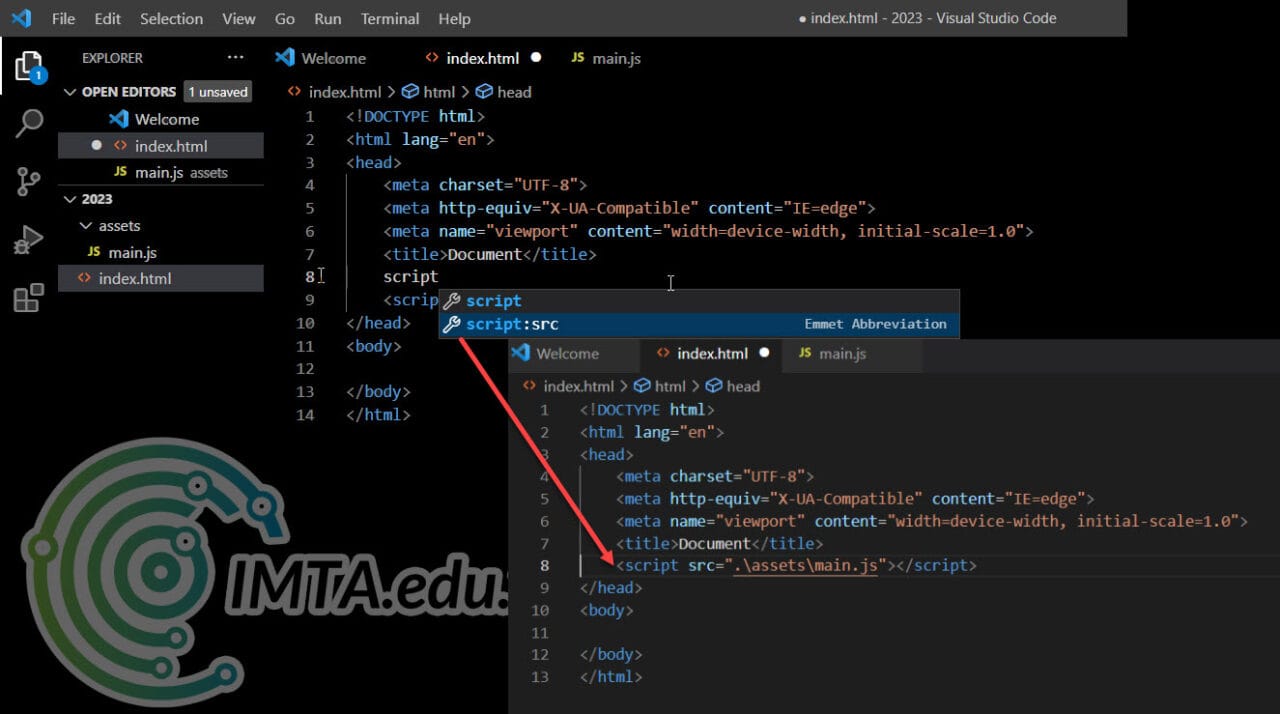Collapse the 2023 folder section

(70, 199)
